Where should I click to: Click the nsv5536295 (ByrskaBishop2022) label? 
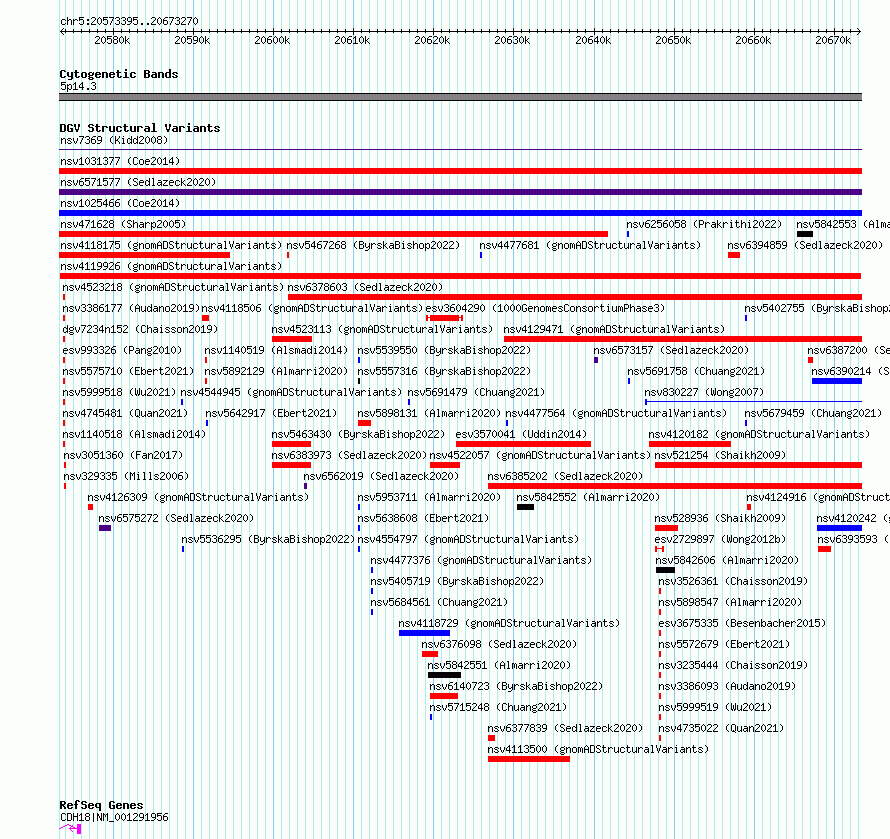[x=268, y=539]
